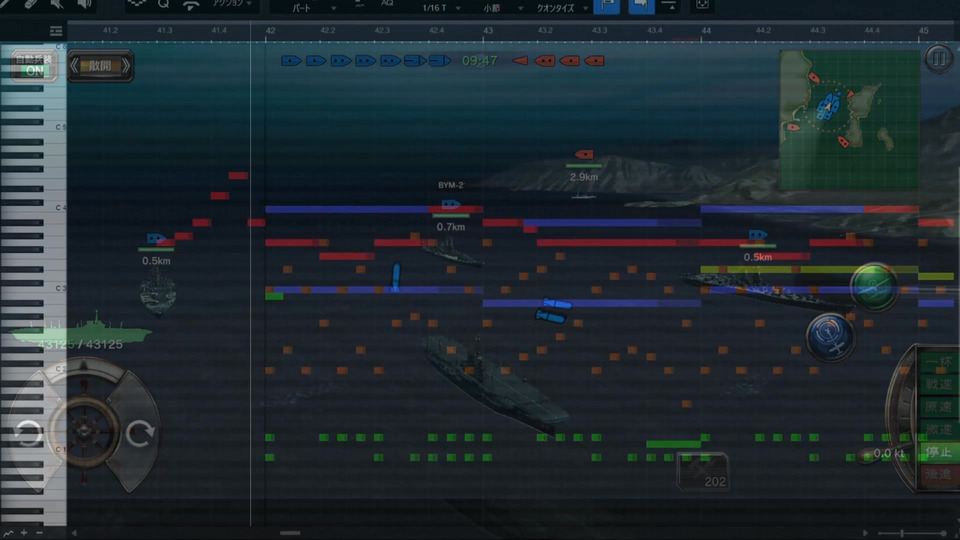
Task: Open the automation lane curve icon at bottom-left
Action: (x=9, y=533)
